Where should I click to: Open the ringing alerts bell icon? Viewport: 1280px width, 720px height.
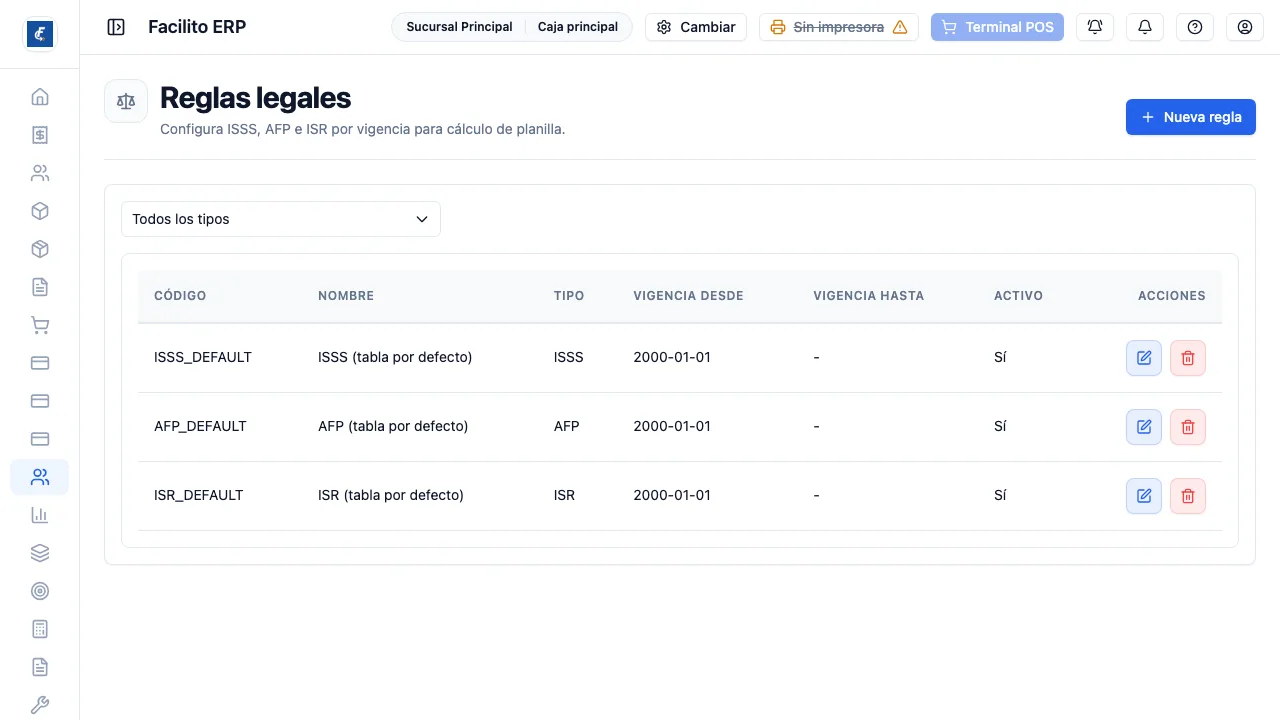tap(1095, 27)
